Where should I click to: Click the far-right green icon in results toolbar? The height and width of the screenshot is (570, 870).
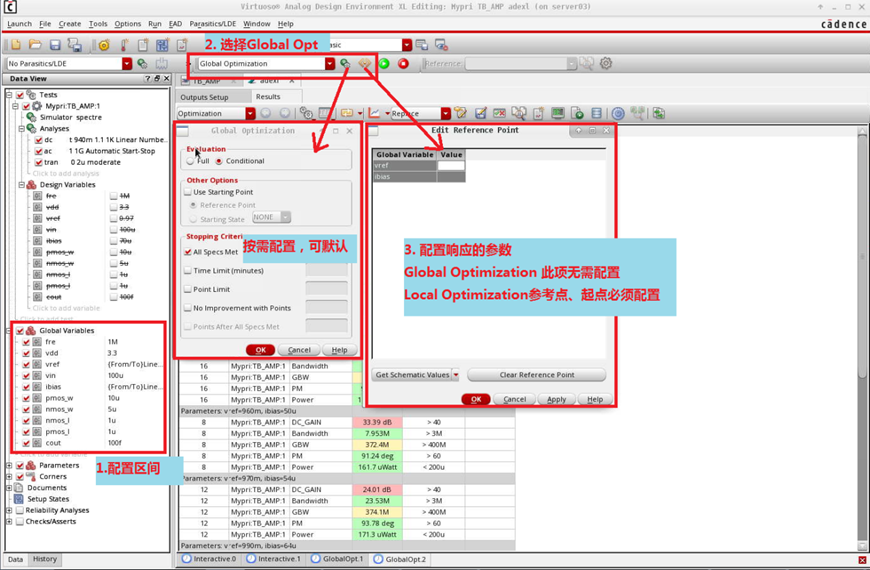click(659, 113)
